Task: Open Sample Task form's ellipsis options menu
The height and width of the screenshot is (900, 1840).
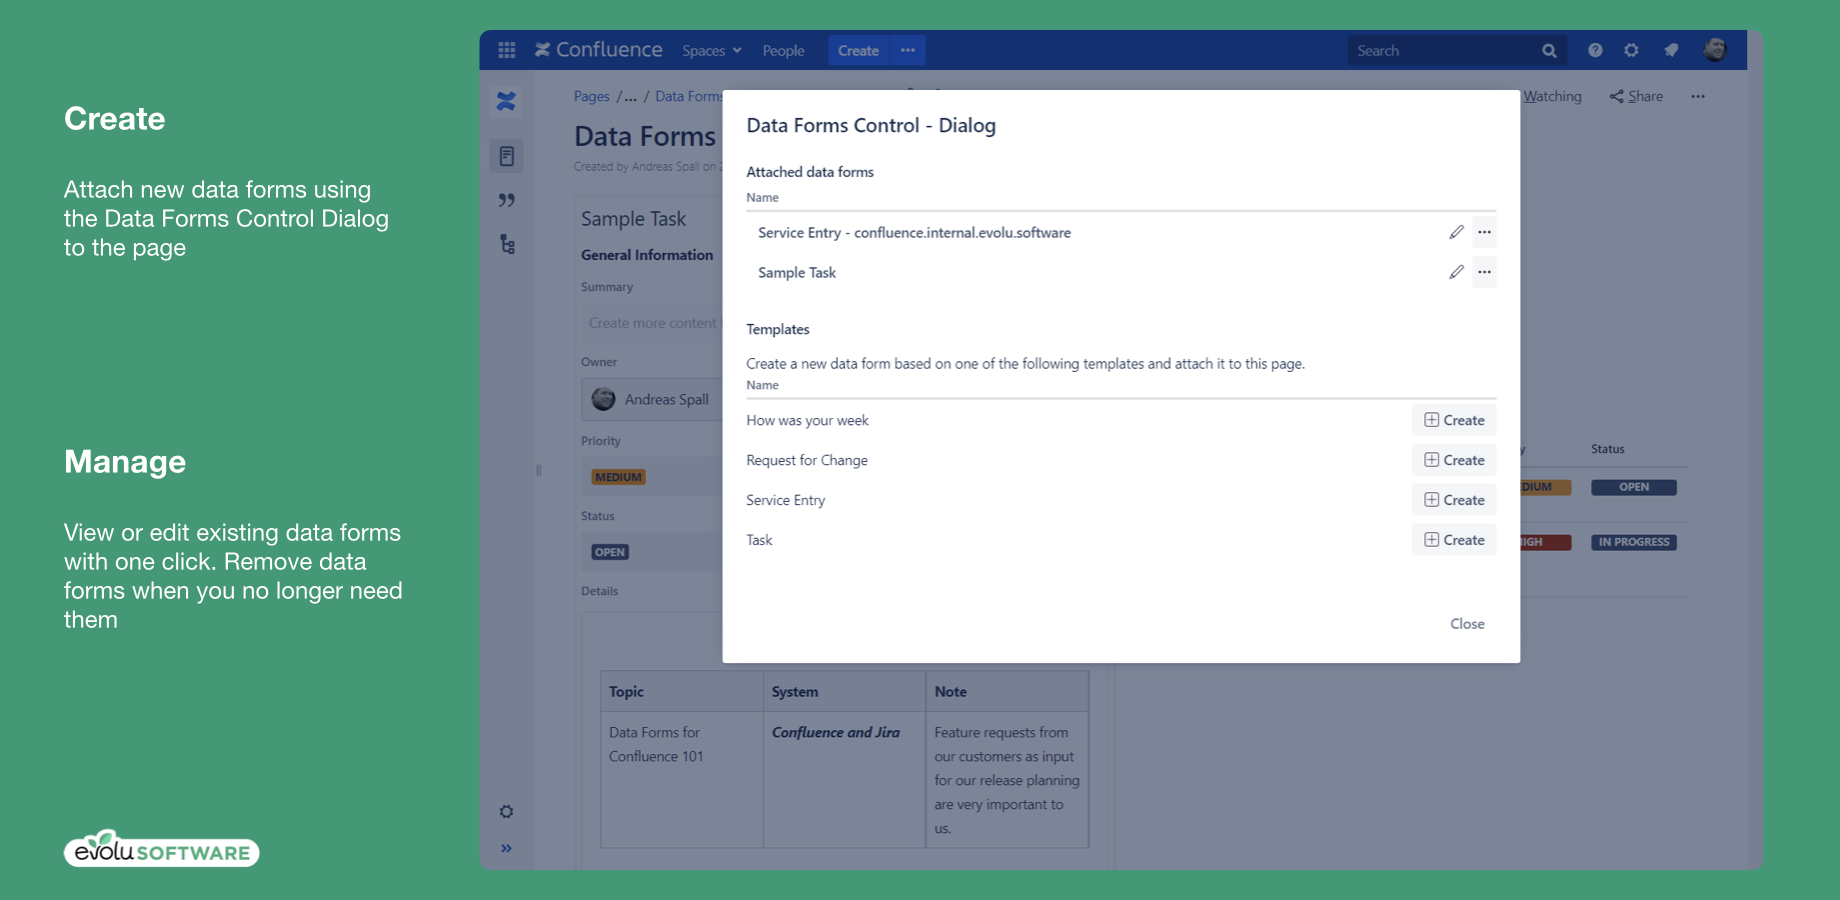Action: [1485, 271]
